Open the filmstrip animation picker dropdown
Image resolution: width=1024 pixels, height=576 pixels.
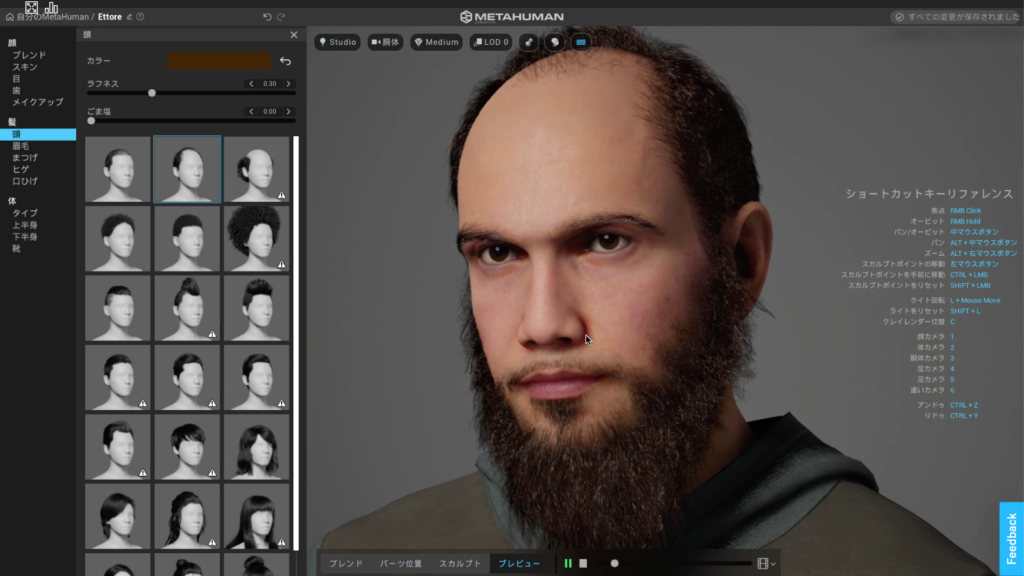(766, 563)
